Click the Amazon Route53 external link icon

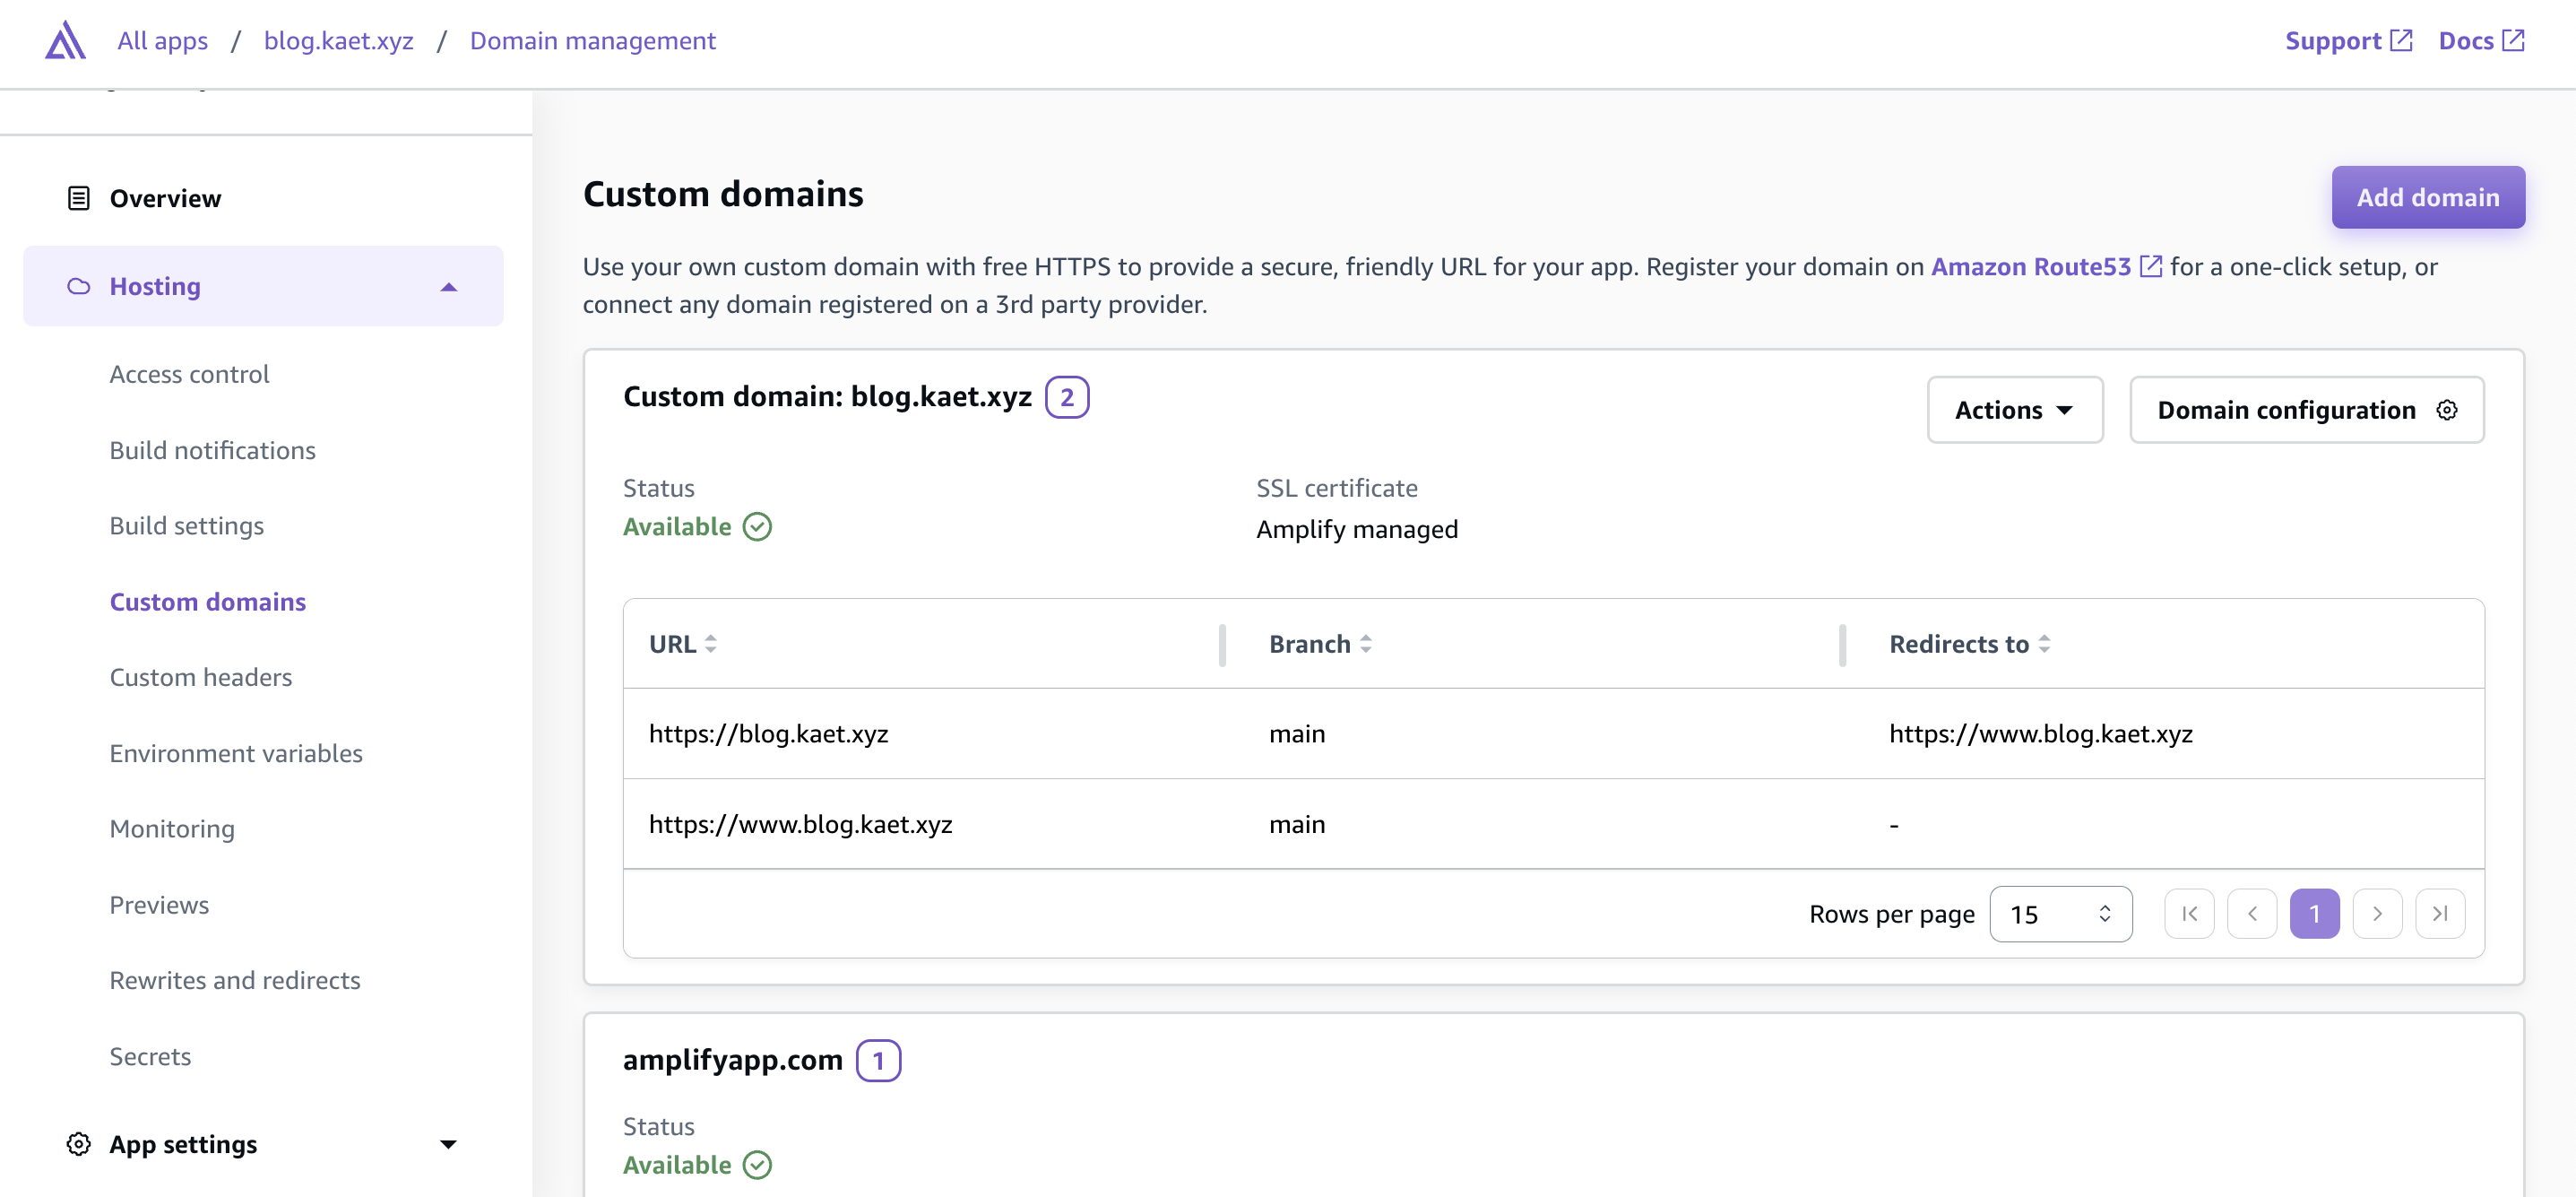(2151, 267)
